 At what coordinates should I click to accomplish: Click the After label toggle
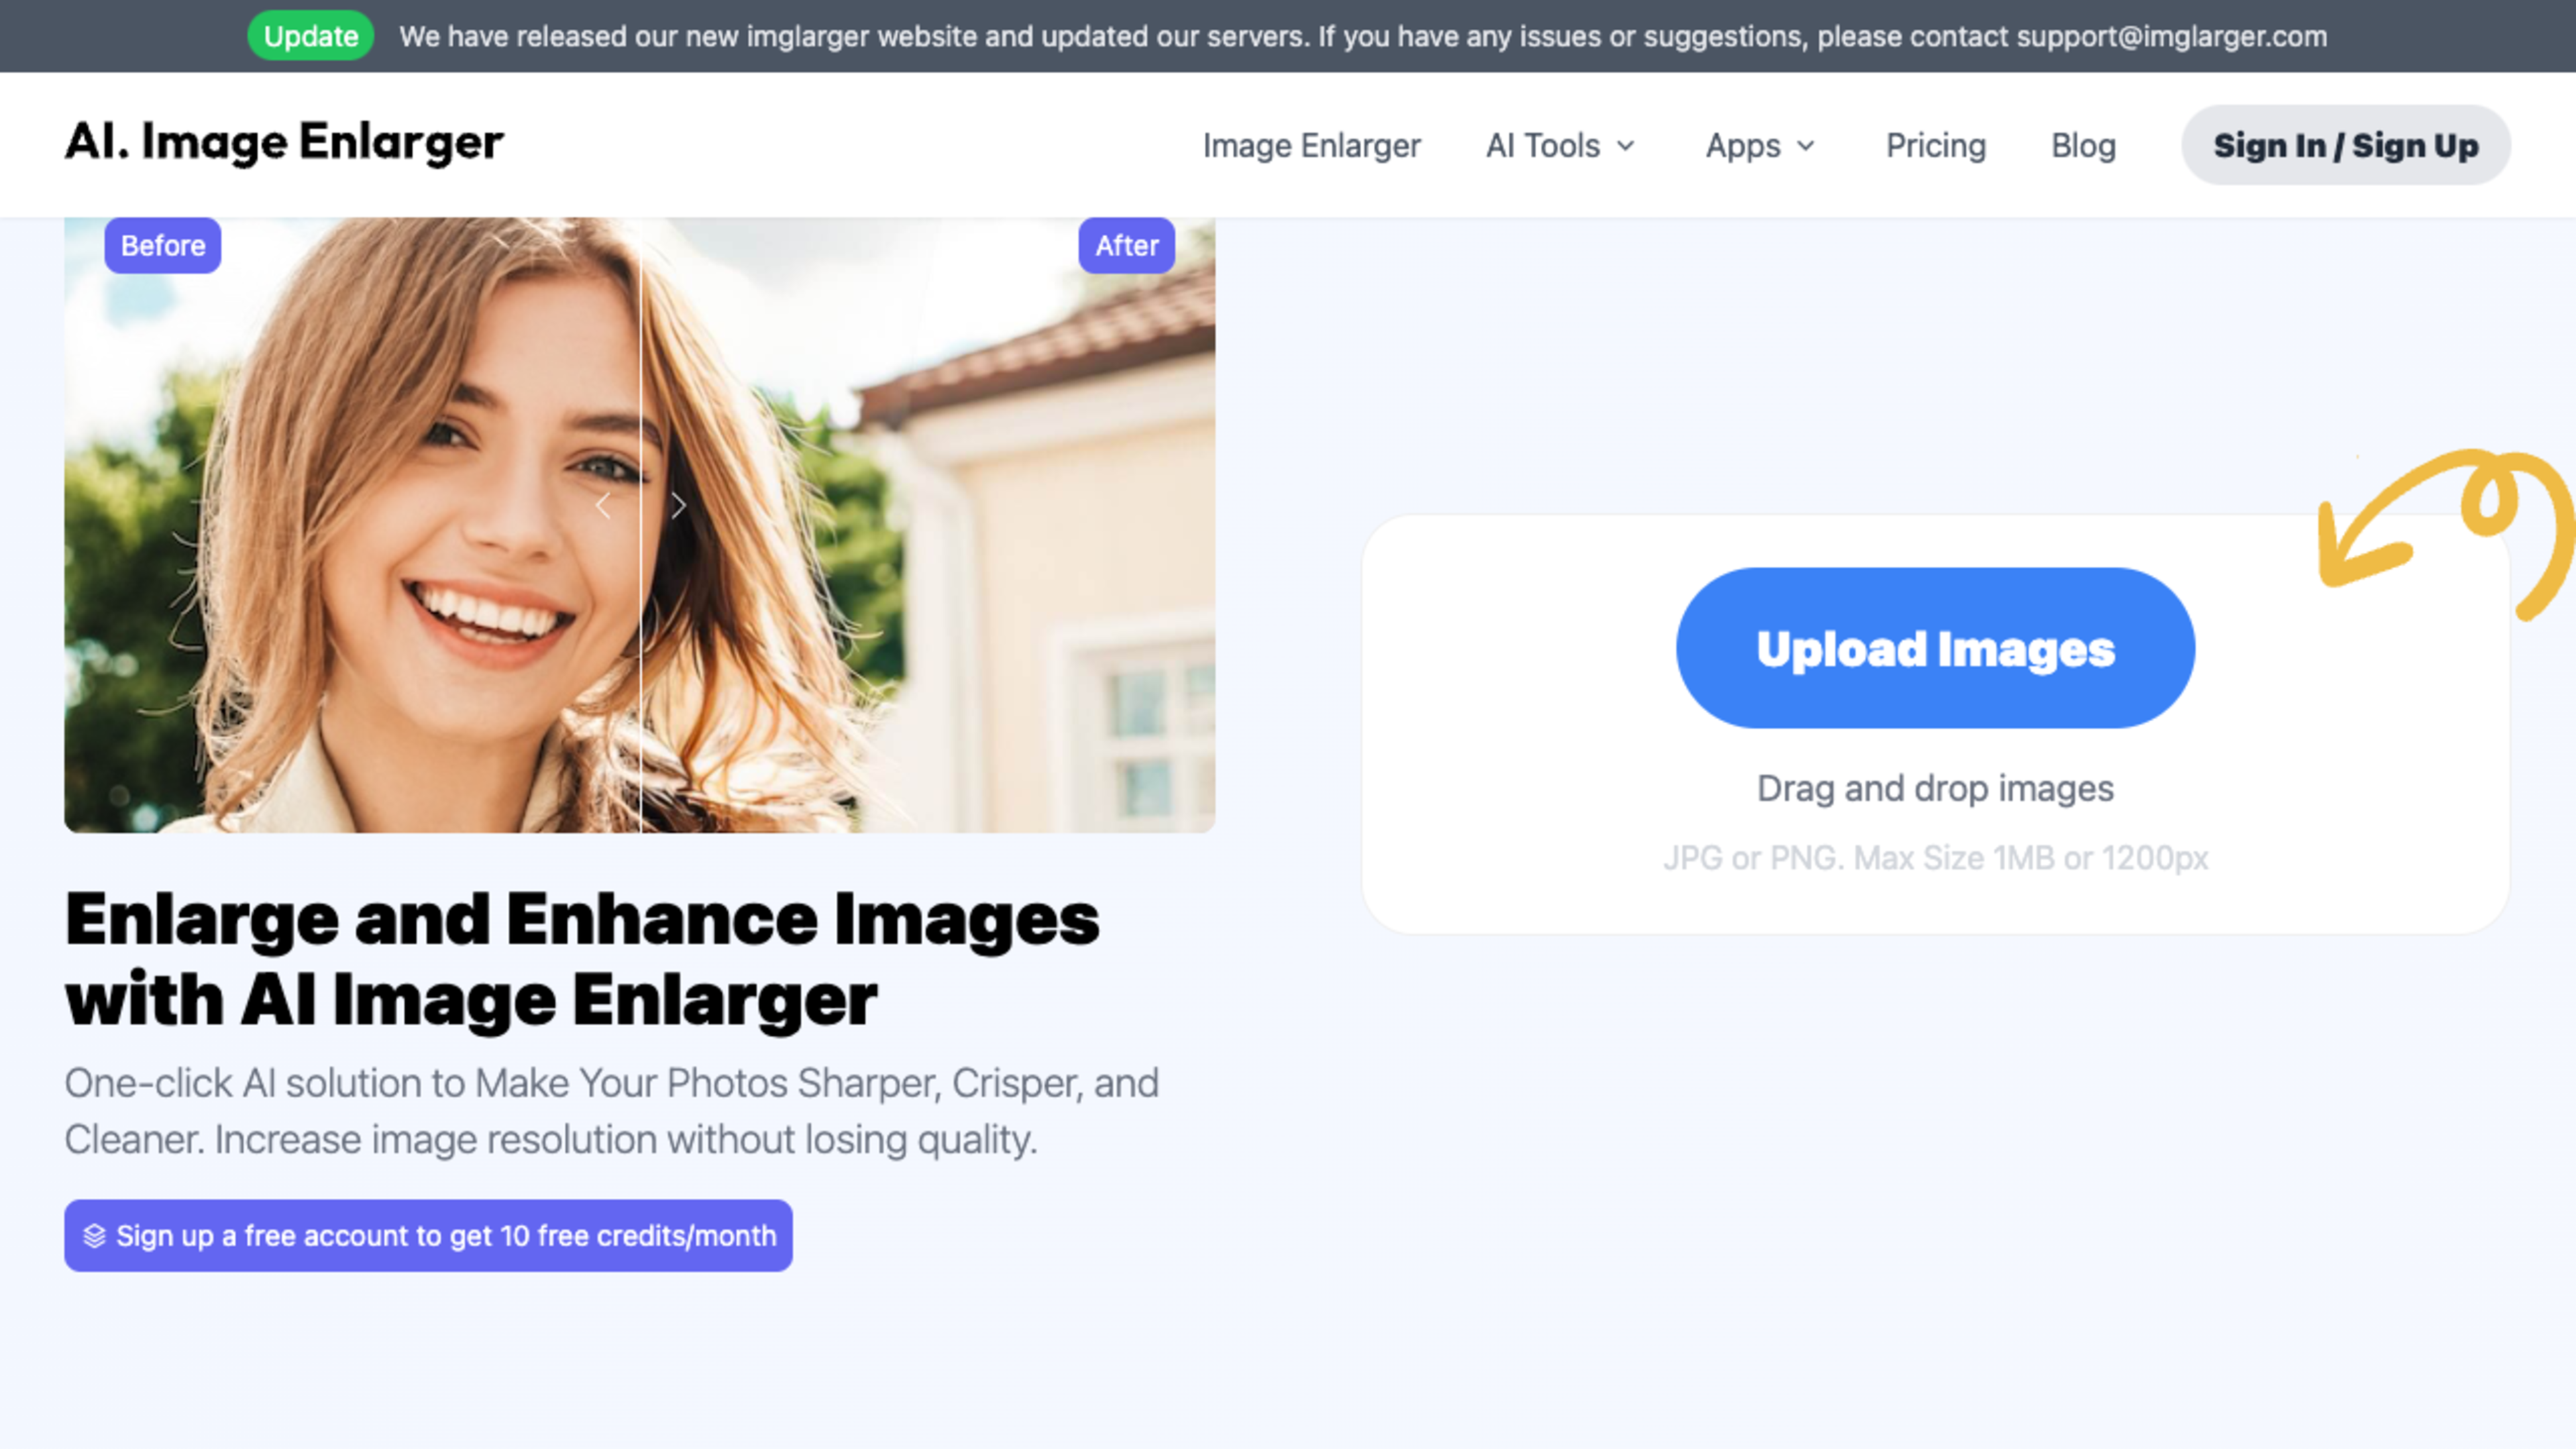click(x=1125, y=244)
